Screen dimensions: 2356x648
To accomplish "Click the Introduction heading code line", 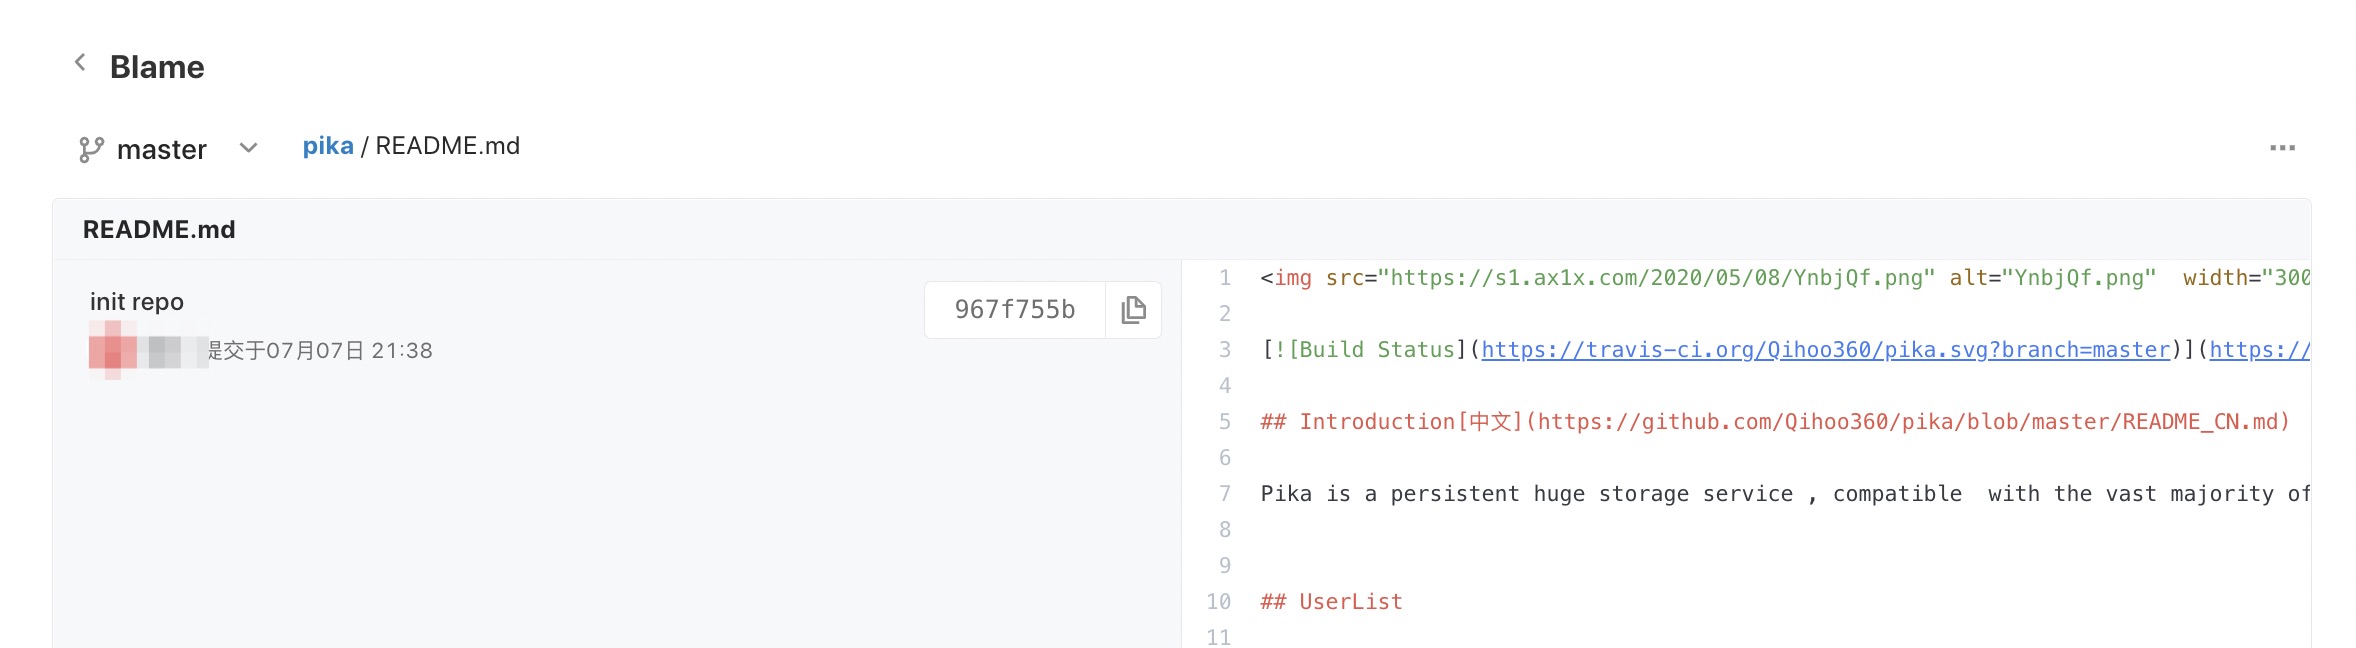I will point(1775,422).
